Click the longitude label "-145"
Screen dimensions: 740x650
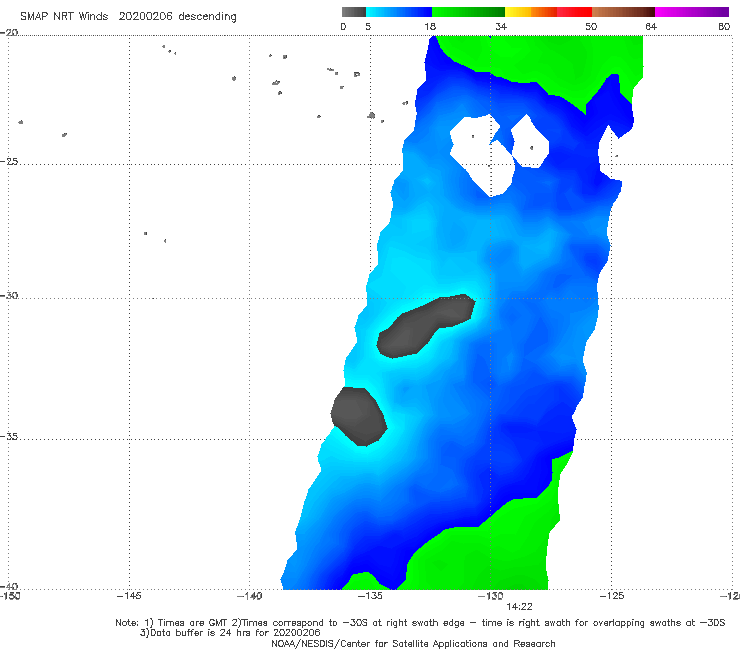pyautogui.click(x=129, y=596)
